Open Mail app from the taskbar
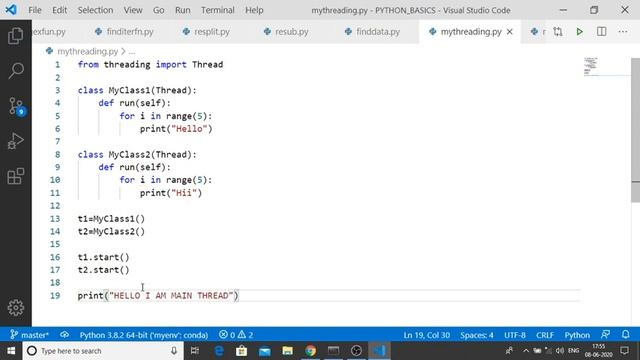640x360 pixels. (264, 351)
